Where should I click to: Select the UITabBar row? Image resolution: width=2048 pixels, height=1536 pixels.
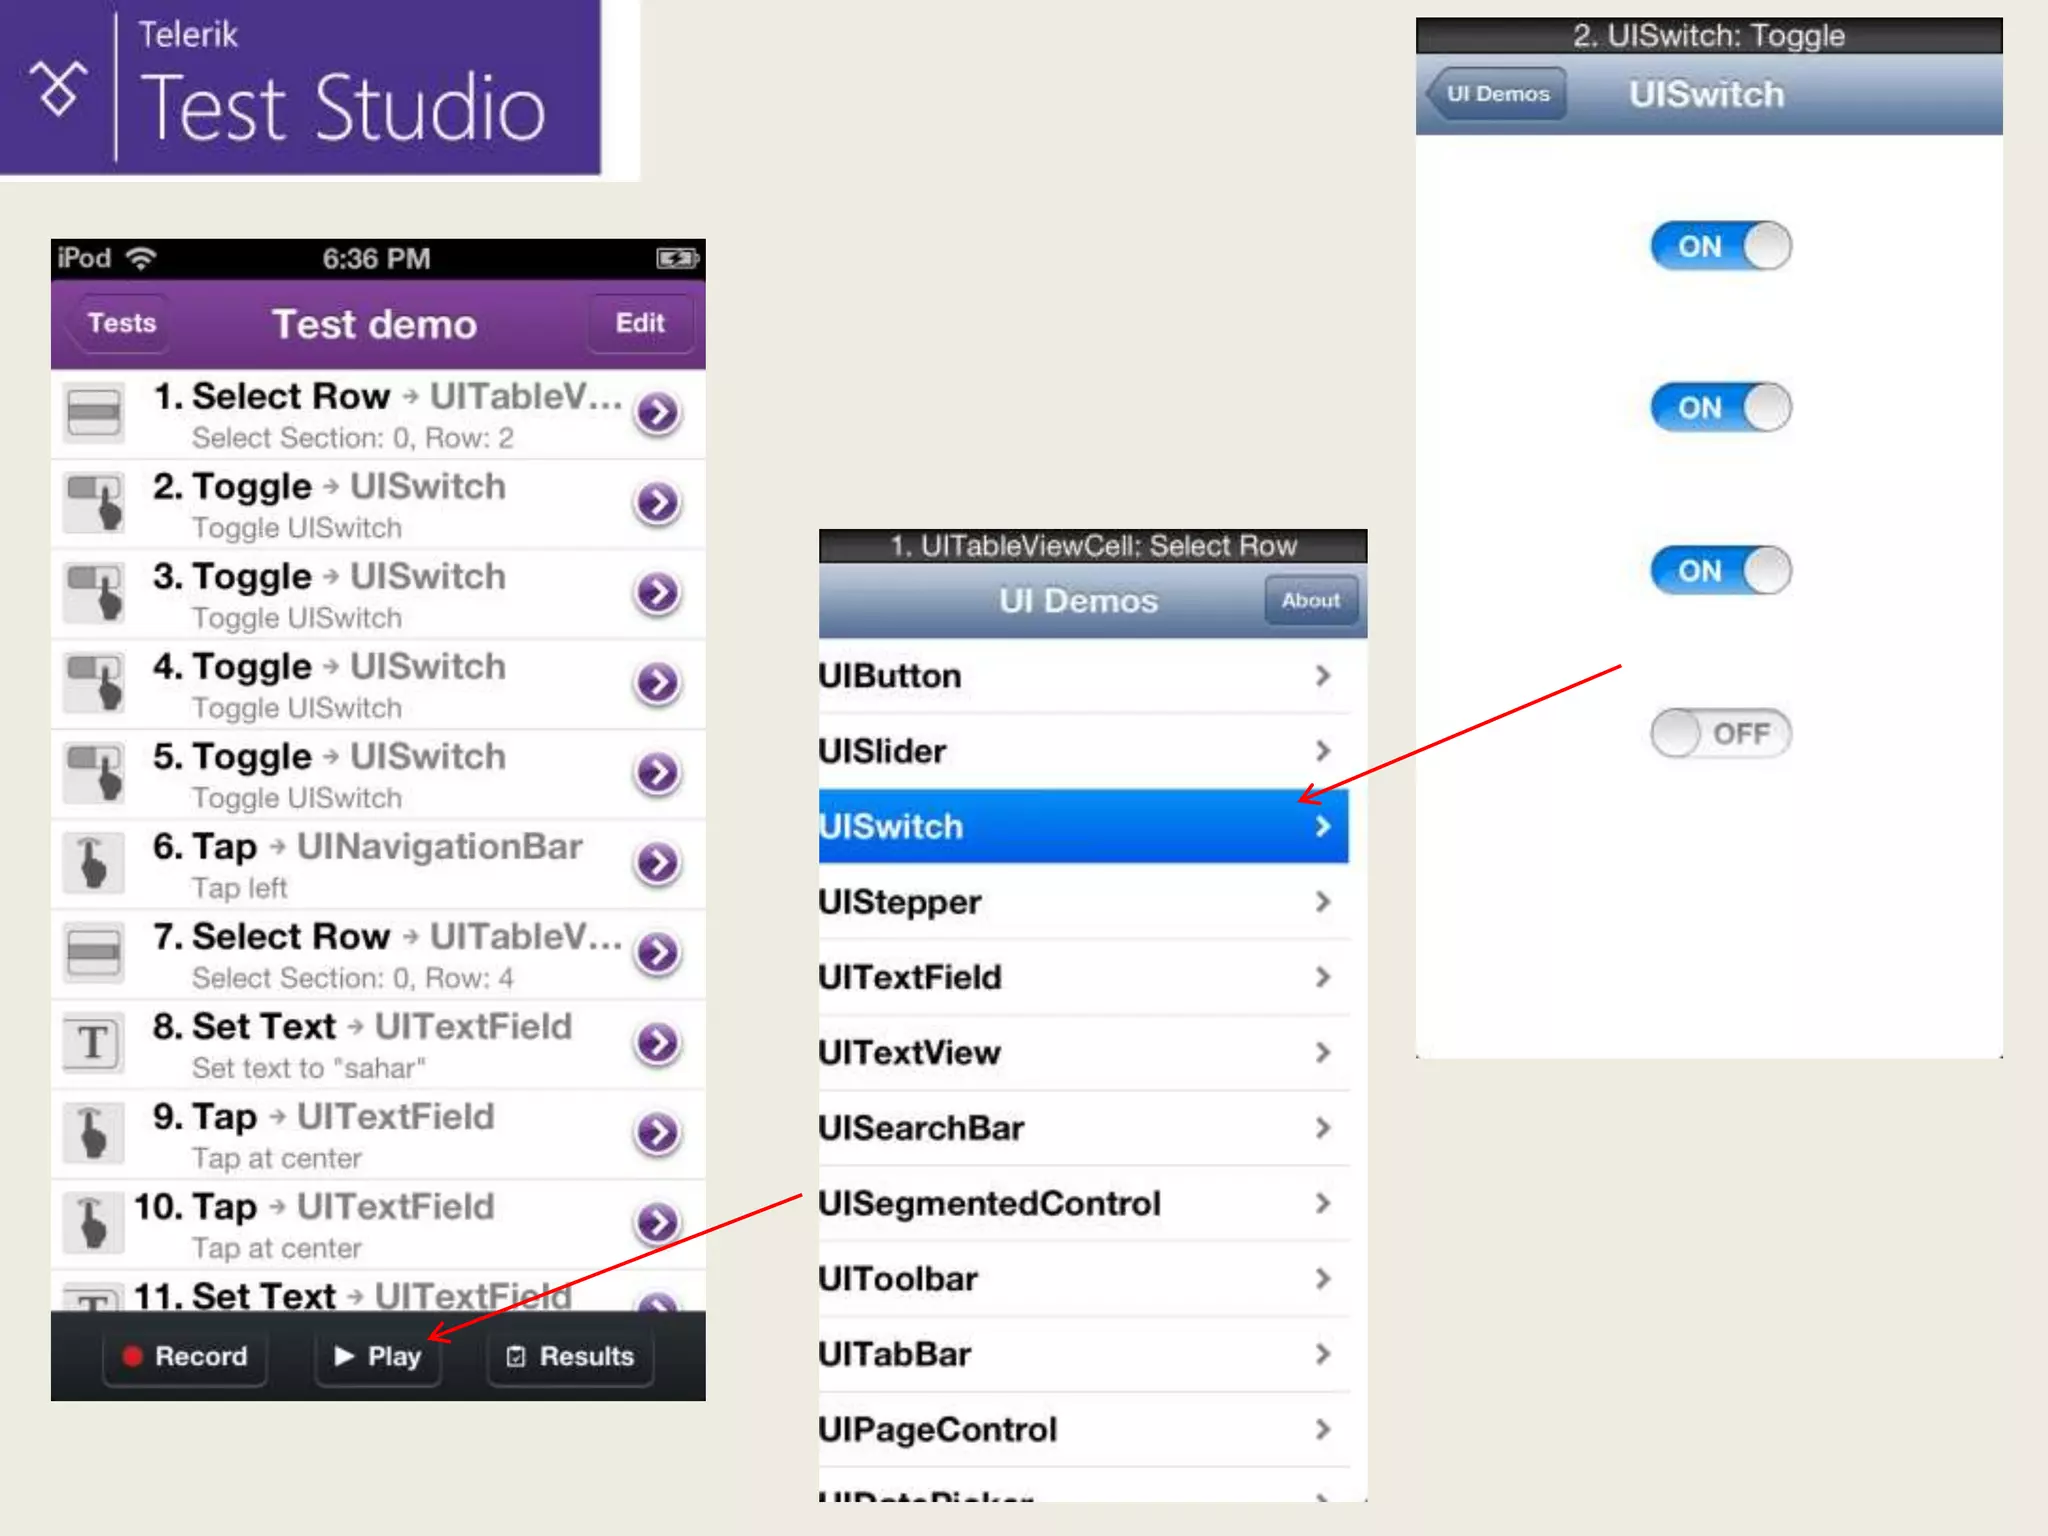click(x=1080, y=1354)
